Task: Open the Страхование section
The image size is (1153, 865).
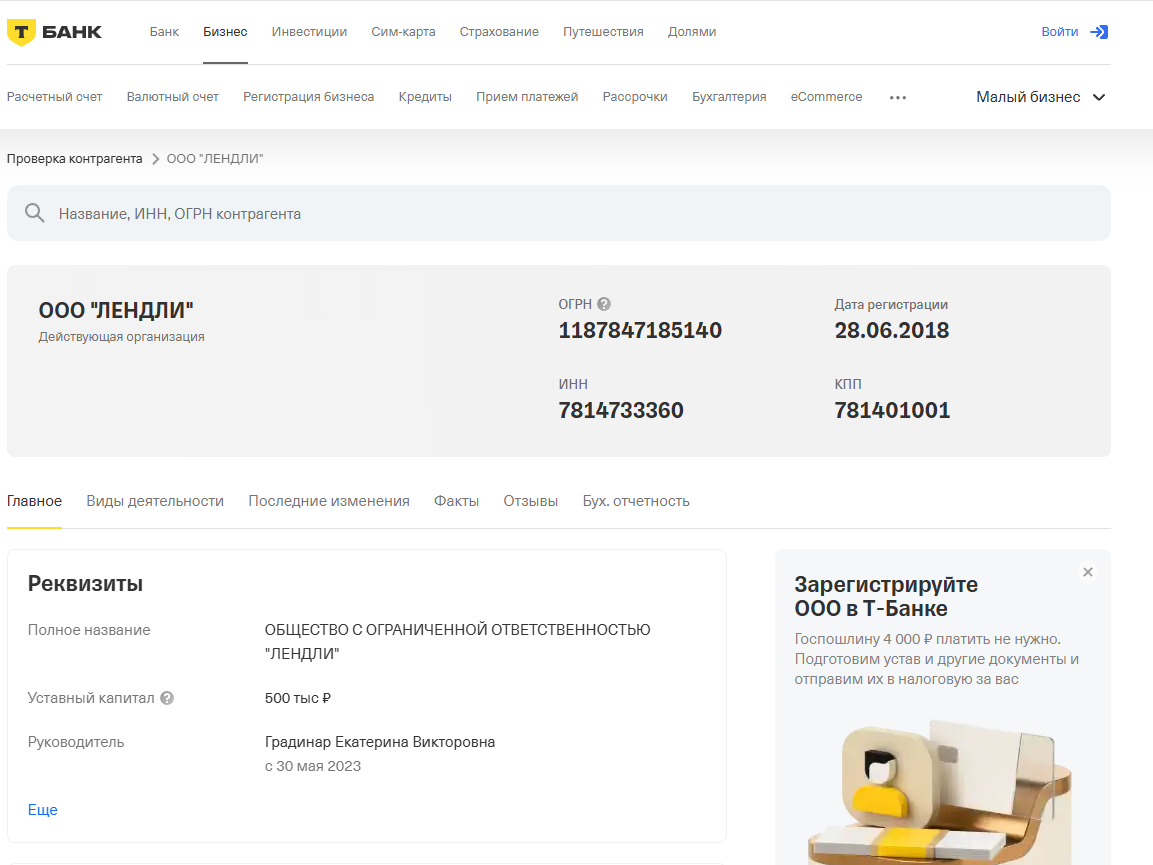Action: [x=499, y=32]
